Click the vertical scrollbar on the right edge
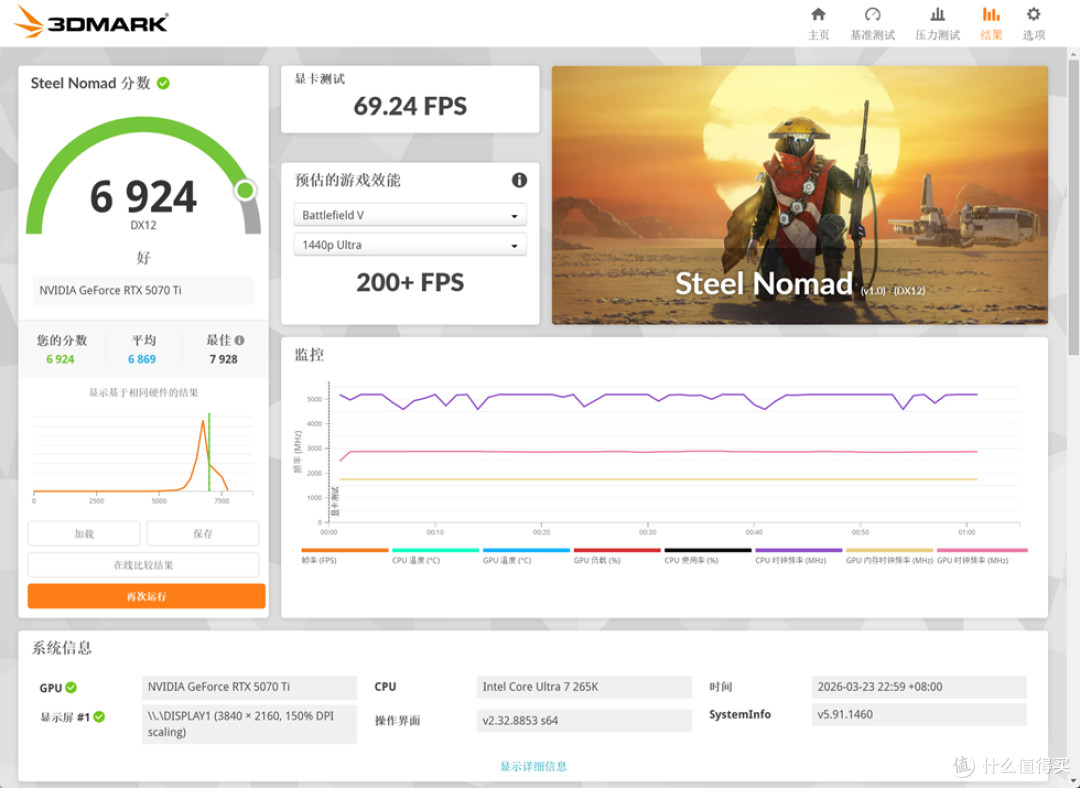Image resolution: width=1080 pixels, height=788 pixels. (x=1074, y=207)
